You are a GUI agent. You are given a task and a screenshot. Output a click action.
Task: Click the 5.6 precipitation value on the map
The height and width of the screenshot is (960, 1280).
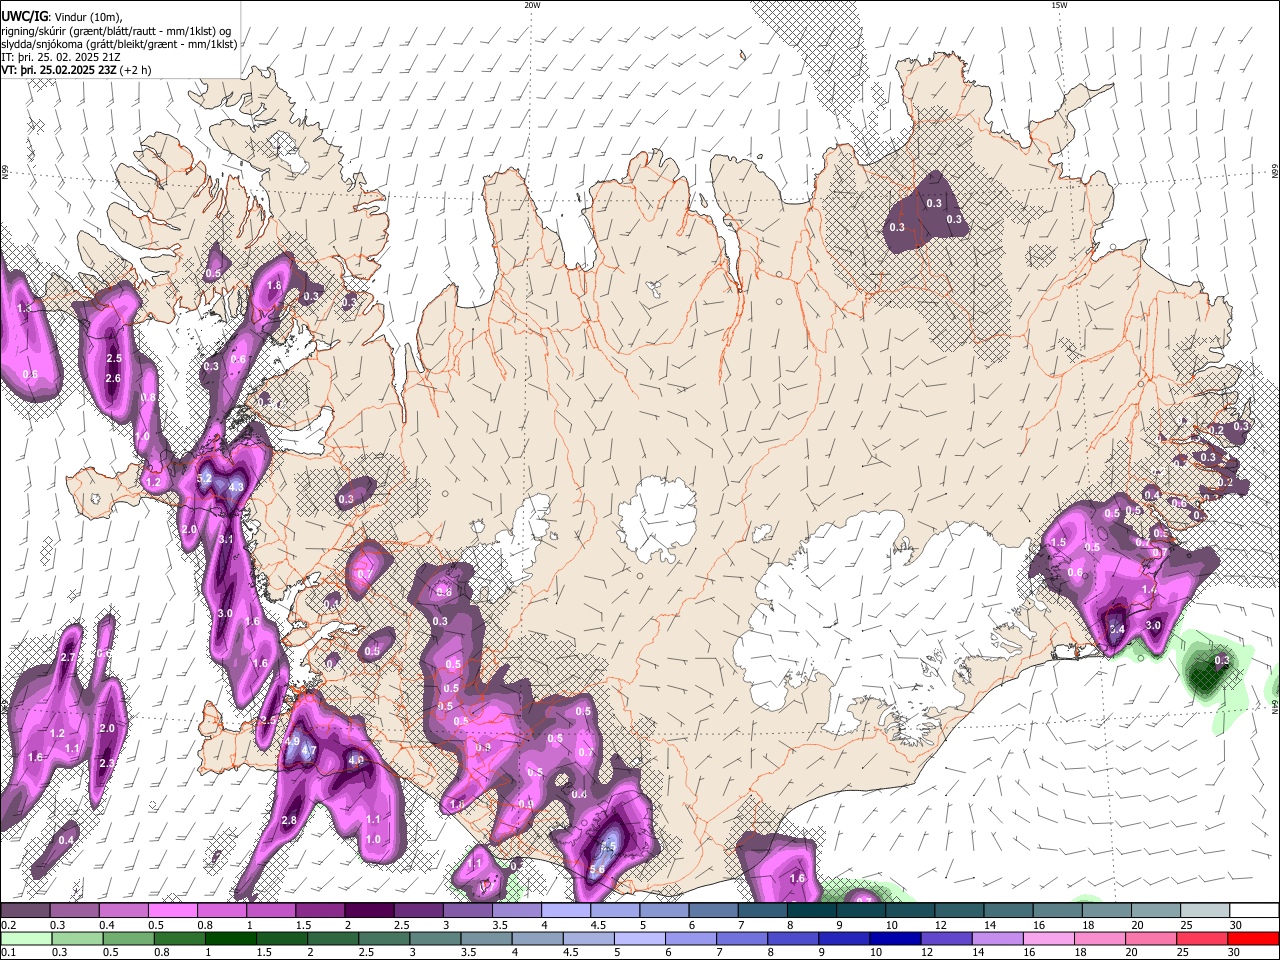click(596, 870)
